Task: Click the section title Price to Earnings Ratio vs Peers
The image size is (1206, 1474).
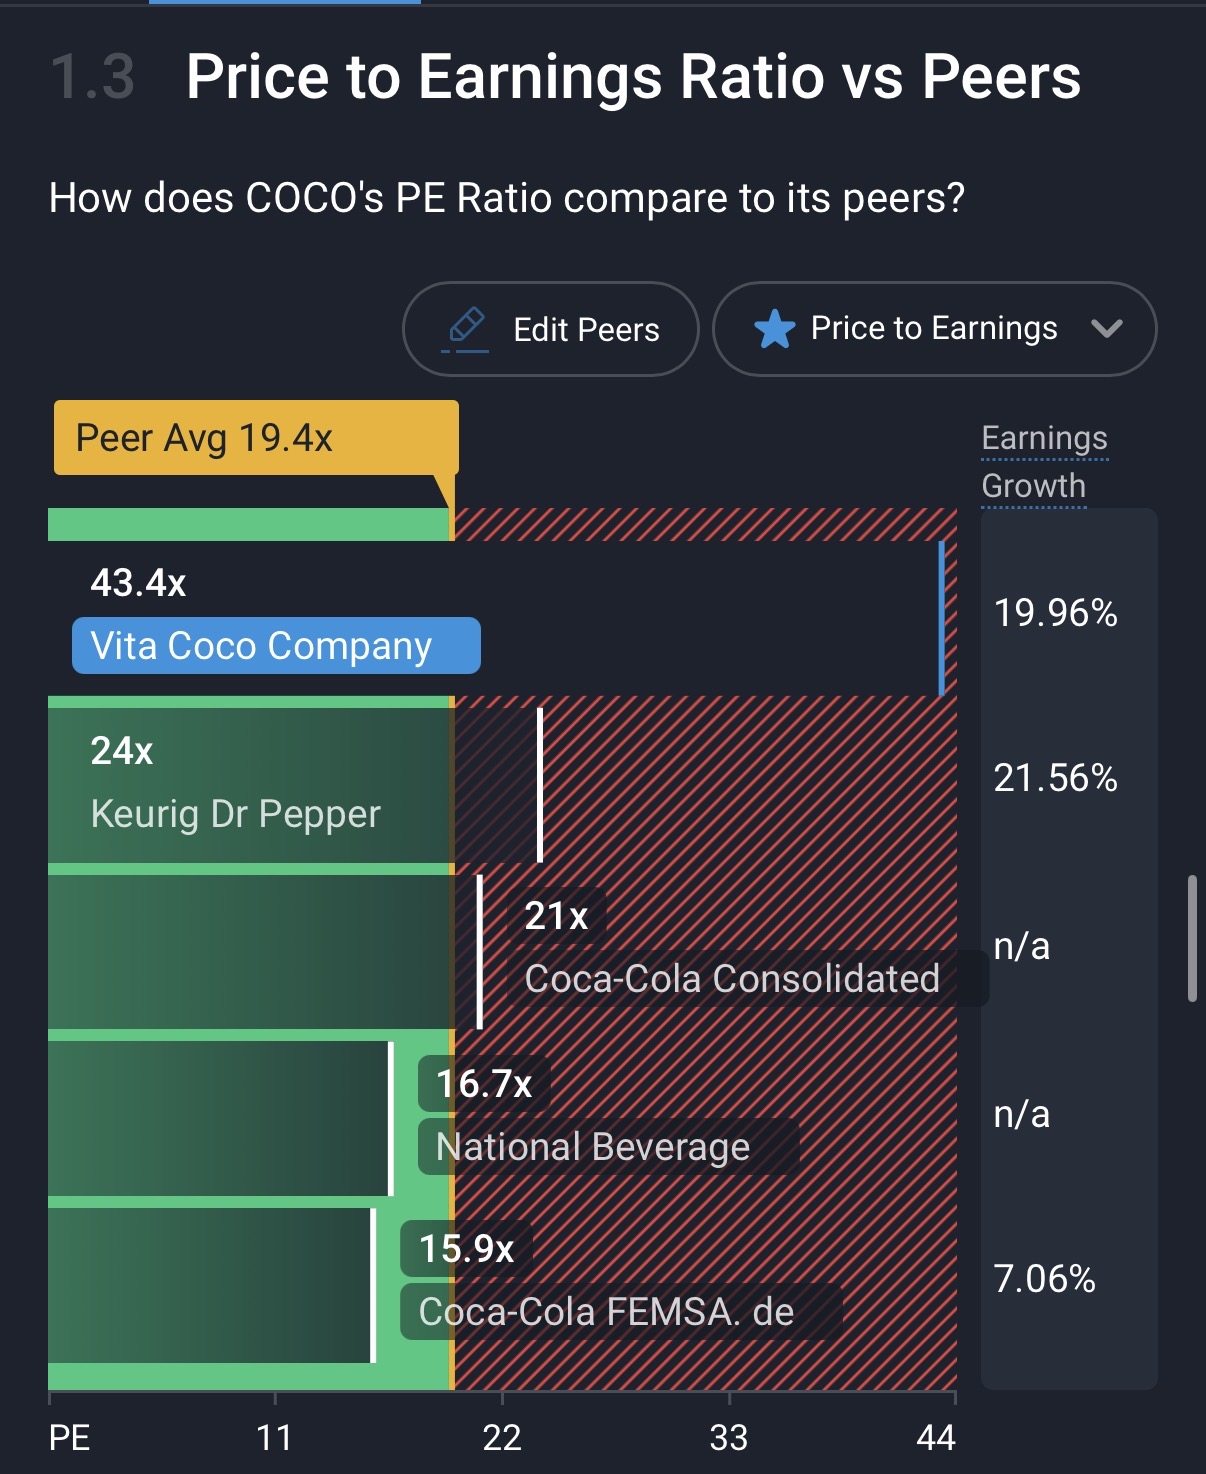Action: pyautogui.click(x=633, y=77)
